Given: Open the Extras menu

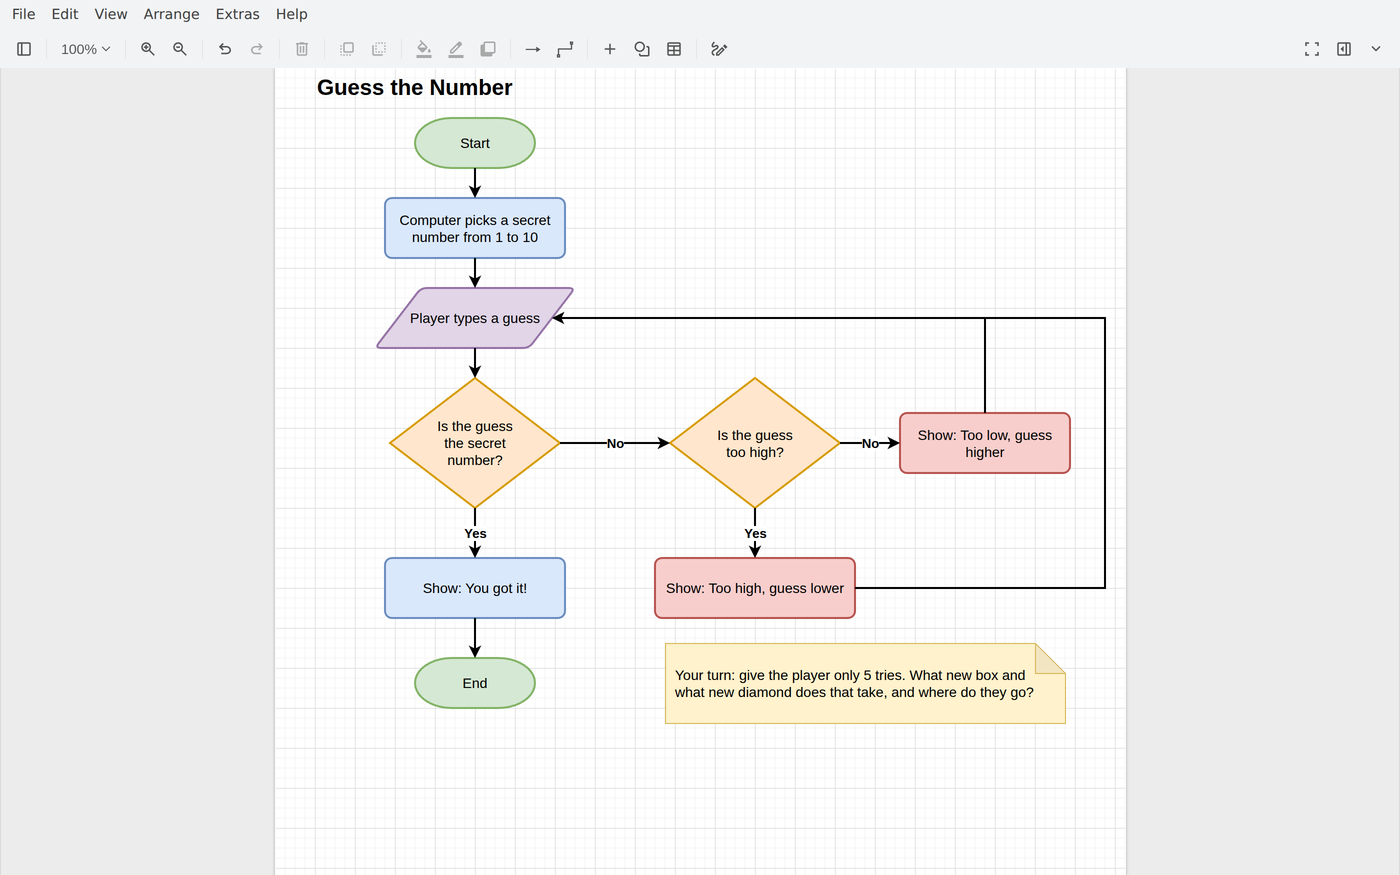Looking at the screenshot, I should (237, 14).
